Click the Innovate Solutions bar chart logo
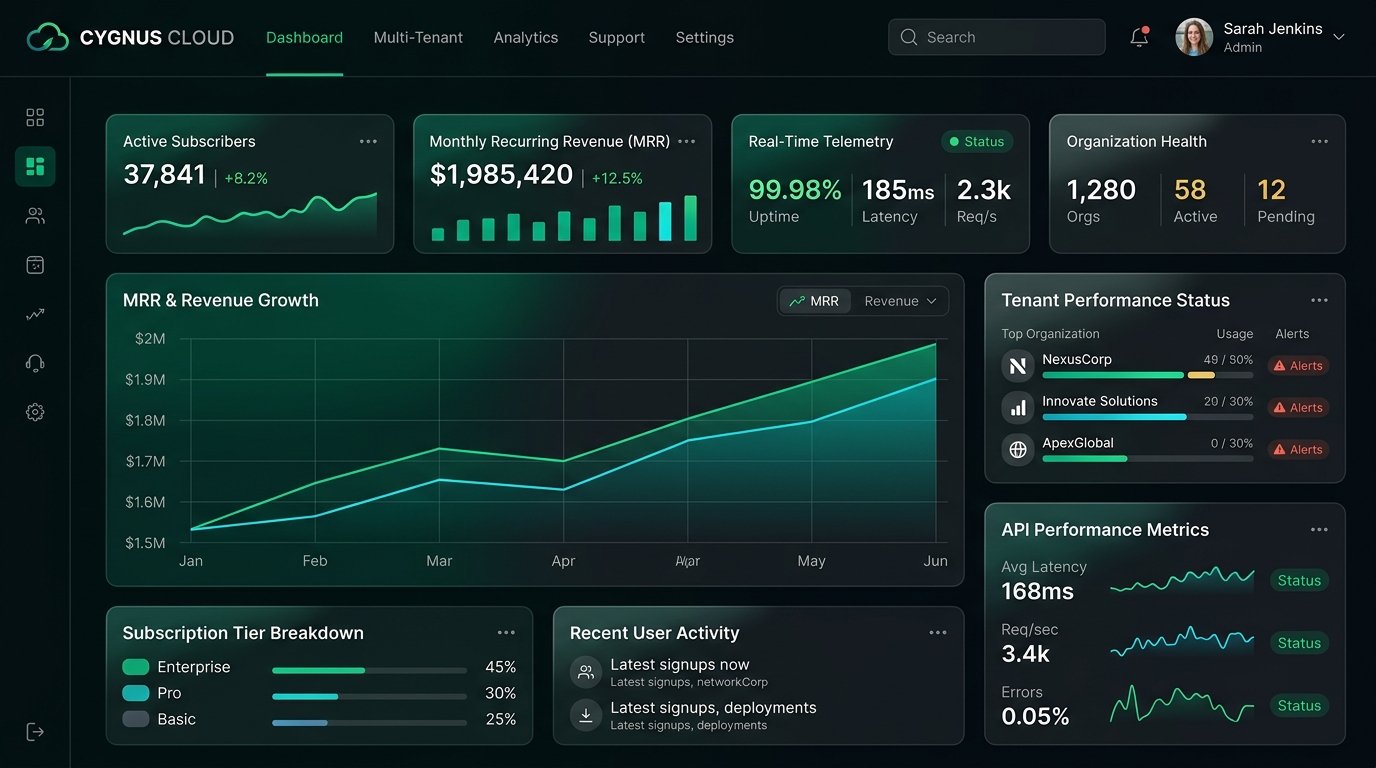 [1018, 408]
